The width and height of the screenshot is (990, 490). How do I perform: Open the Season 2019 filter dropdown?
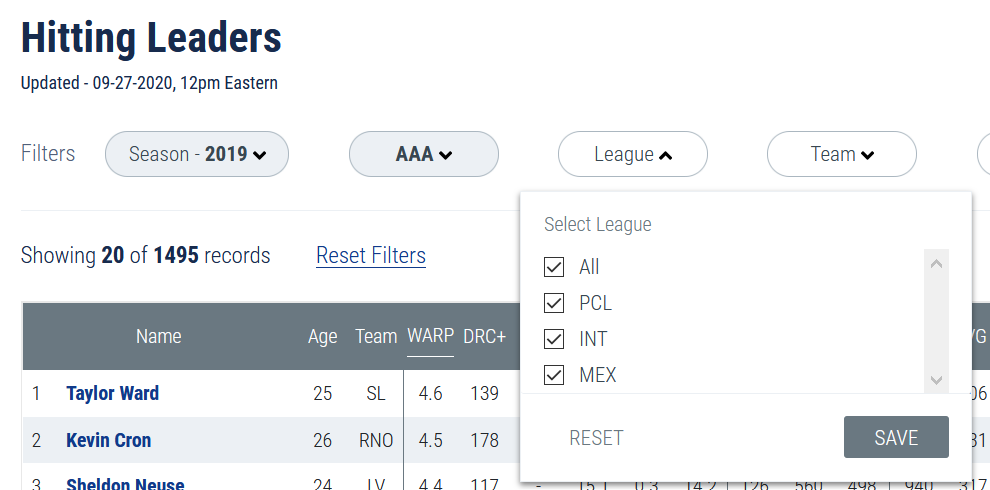(197, 154)
